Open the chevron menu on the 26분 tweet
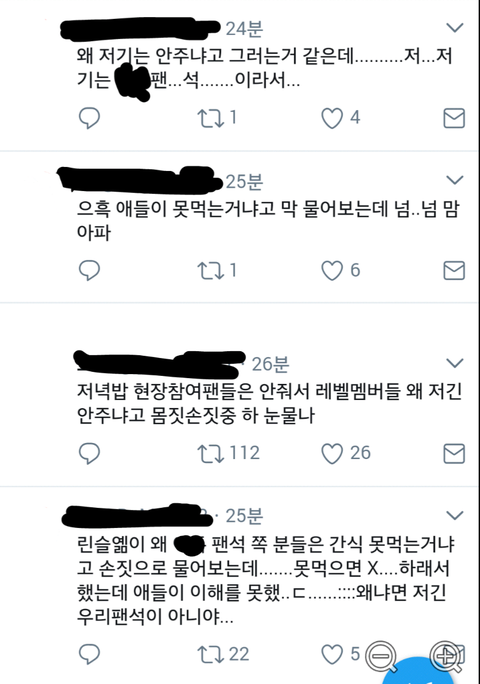Viewport: 480px width, 684px height. coord(455,363)
